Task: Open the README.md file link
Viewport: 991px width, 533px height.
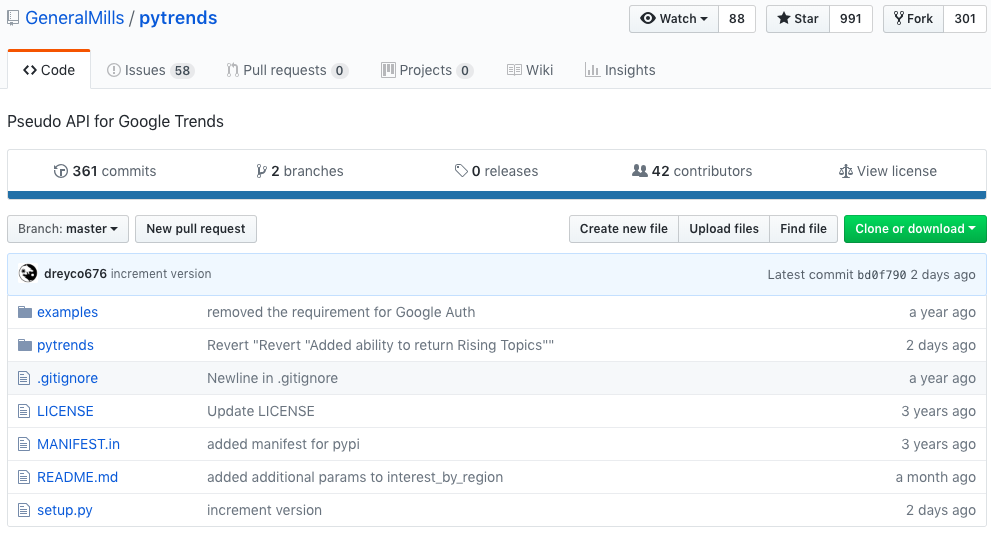Action: pyautogui.click(x=77, y=477)
